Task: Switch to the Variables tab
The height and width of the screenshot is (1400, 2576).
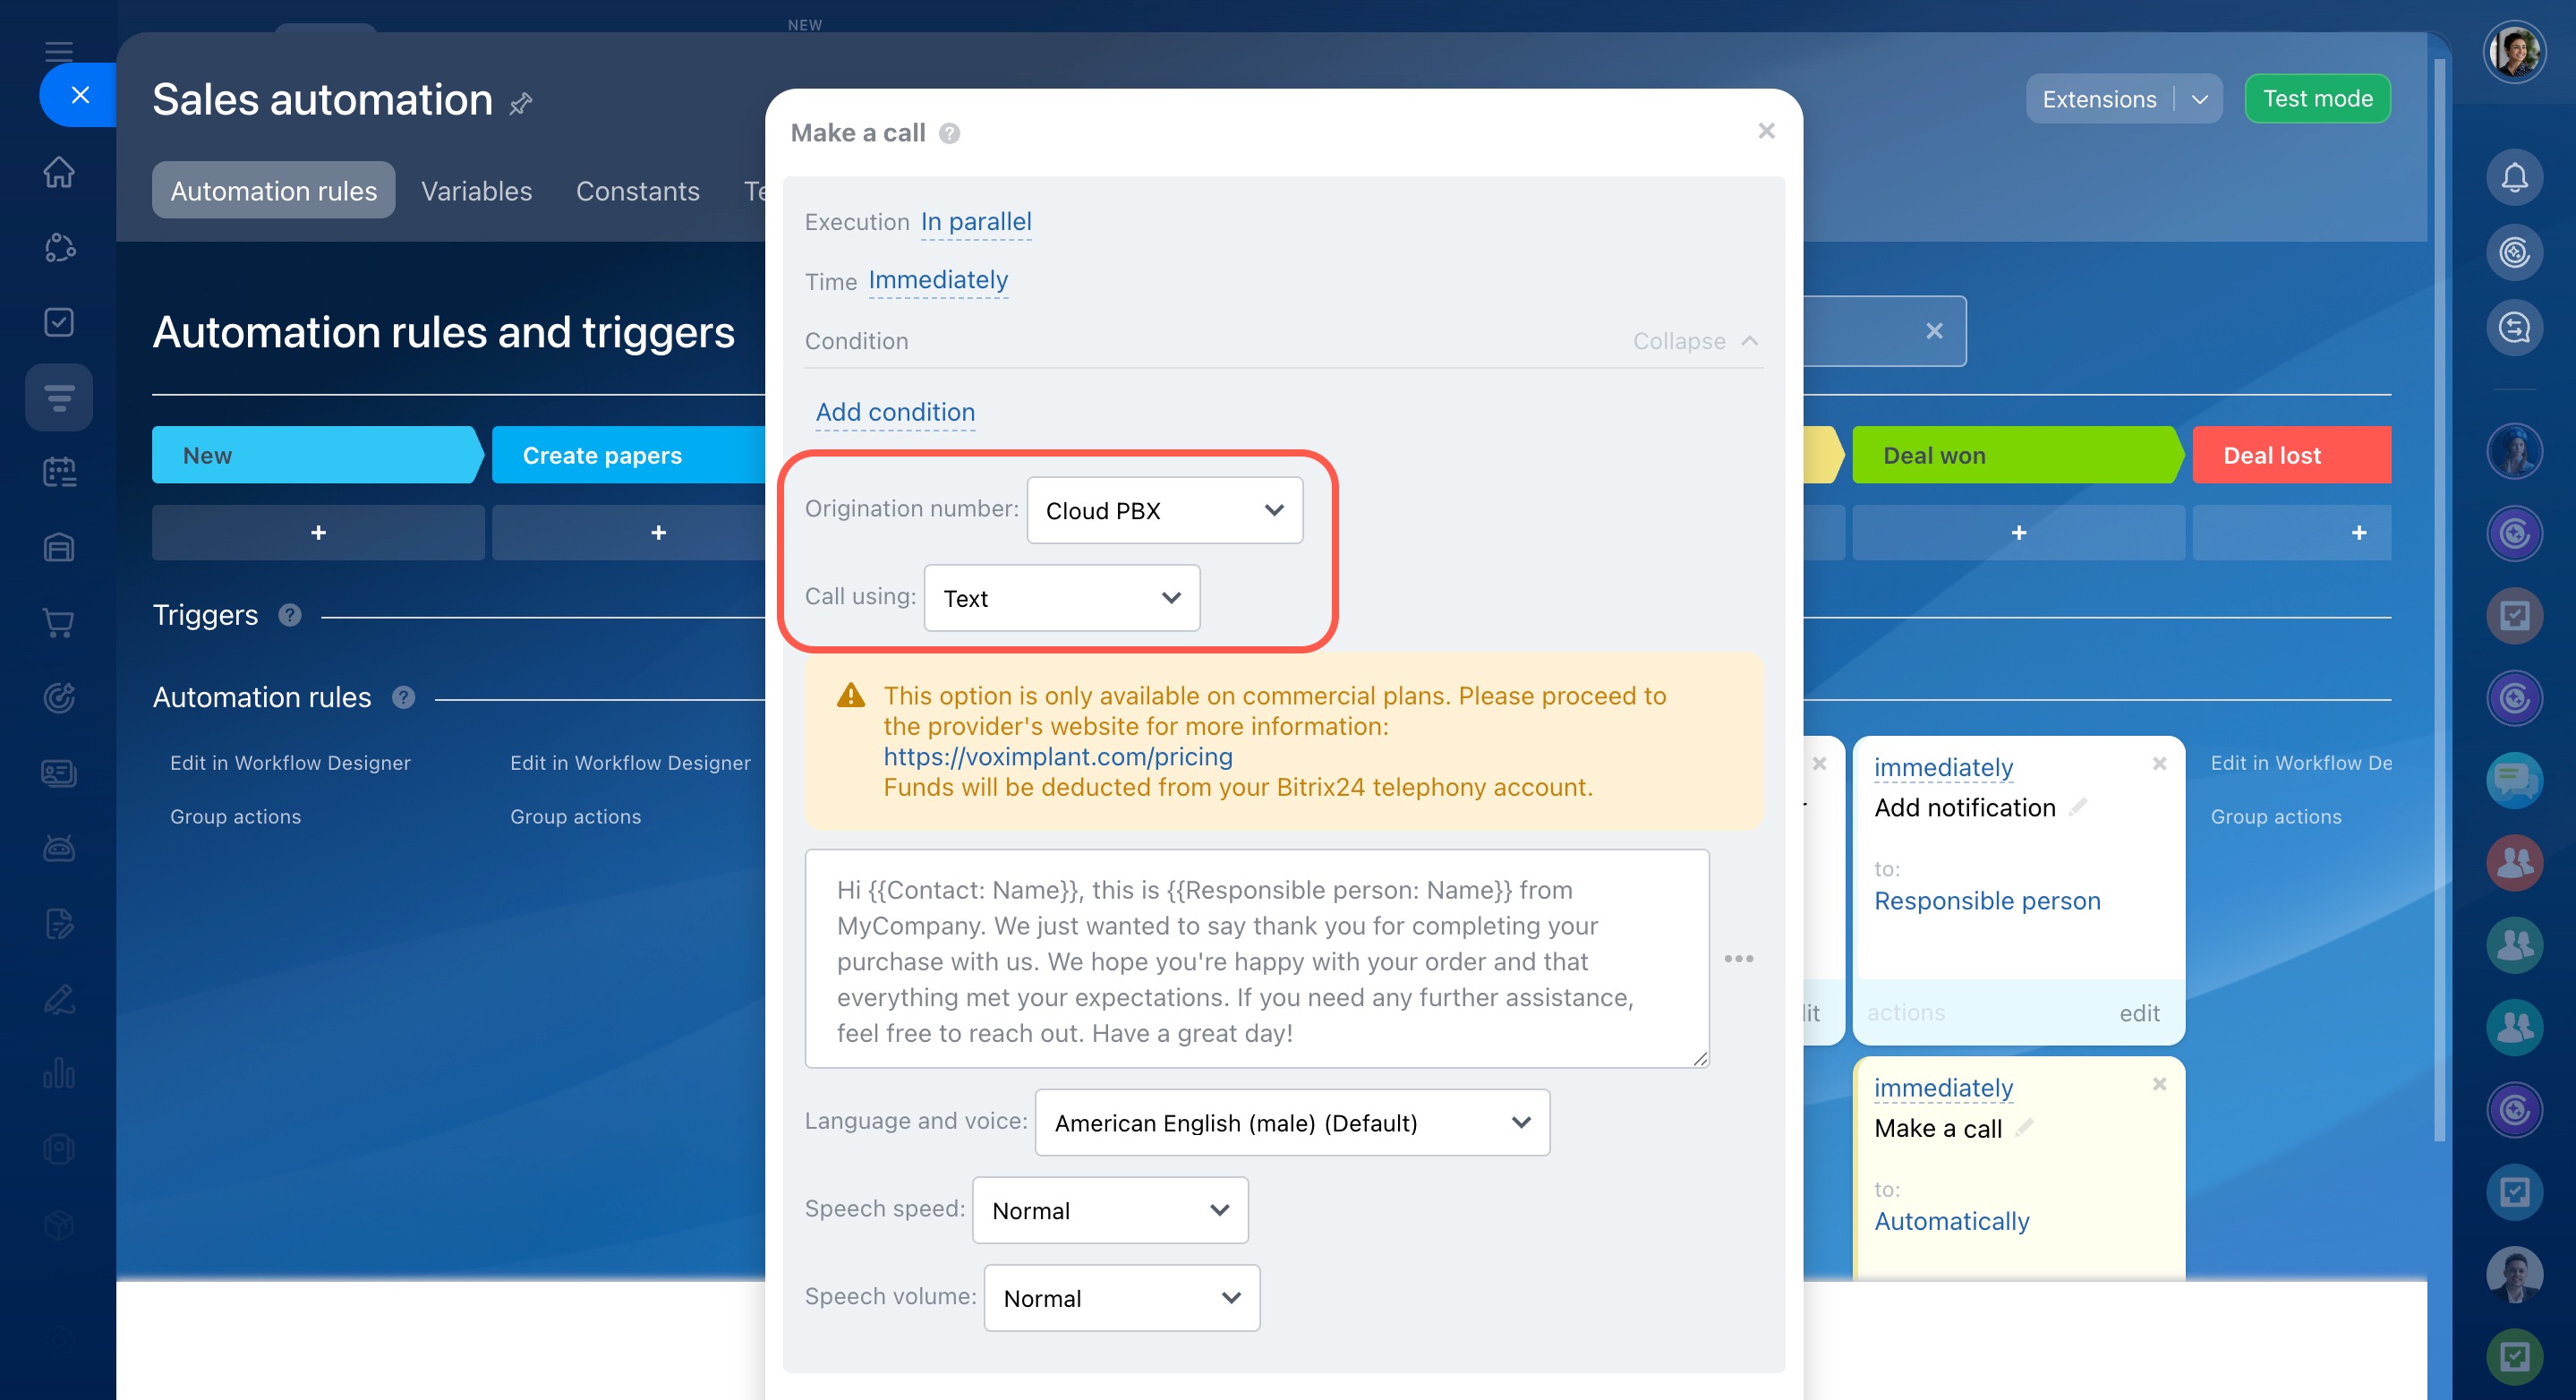Action: pos(476,191)
